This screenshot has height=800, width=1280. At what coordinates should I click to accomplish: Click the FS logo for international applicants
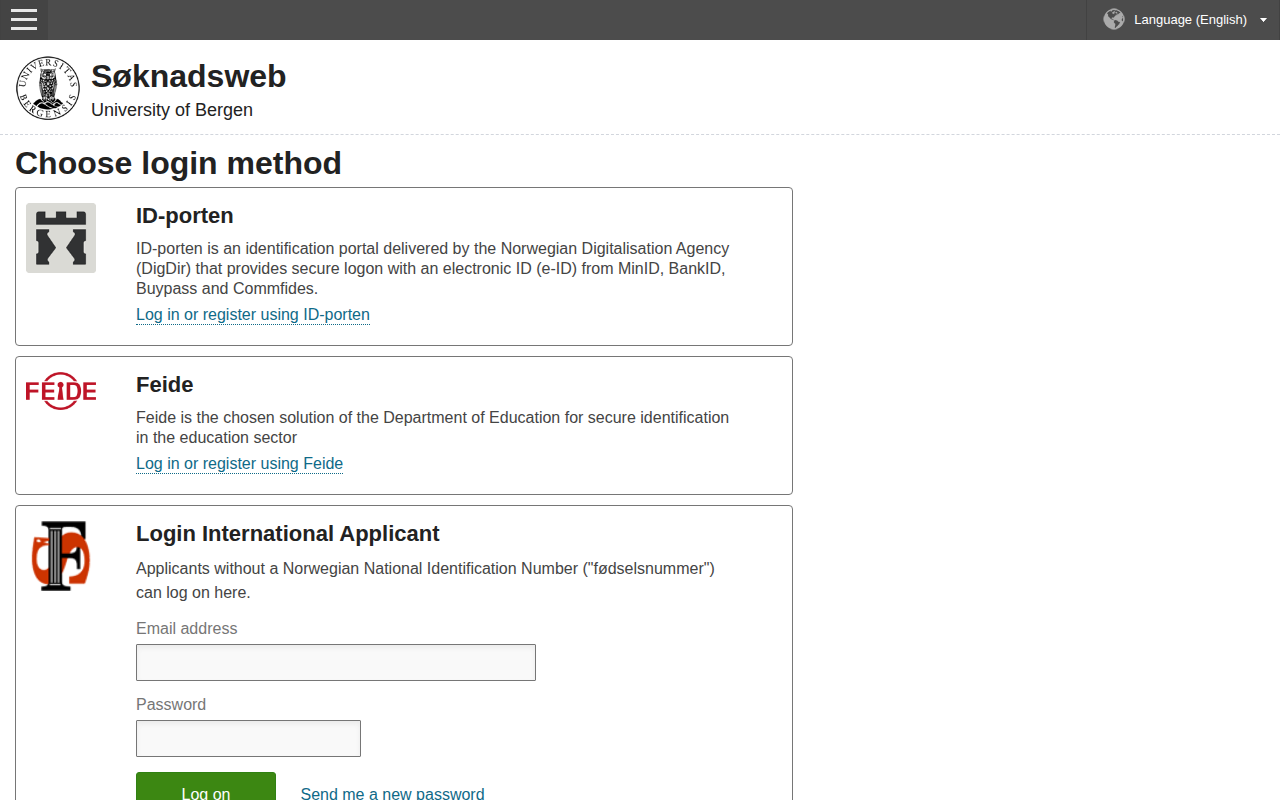pos(61,556)
